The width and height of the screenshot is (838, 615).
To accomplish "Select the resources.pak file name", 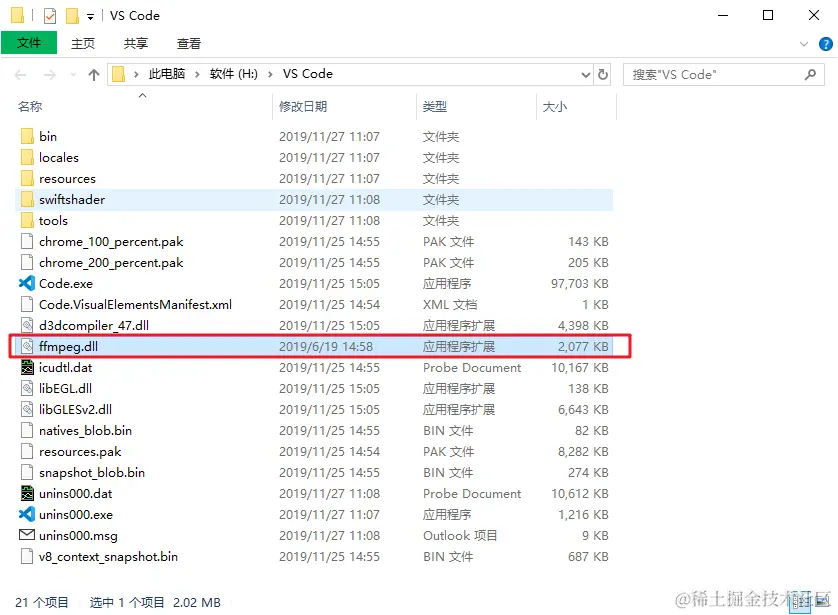I will [x=80, y=451].
